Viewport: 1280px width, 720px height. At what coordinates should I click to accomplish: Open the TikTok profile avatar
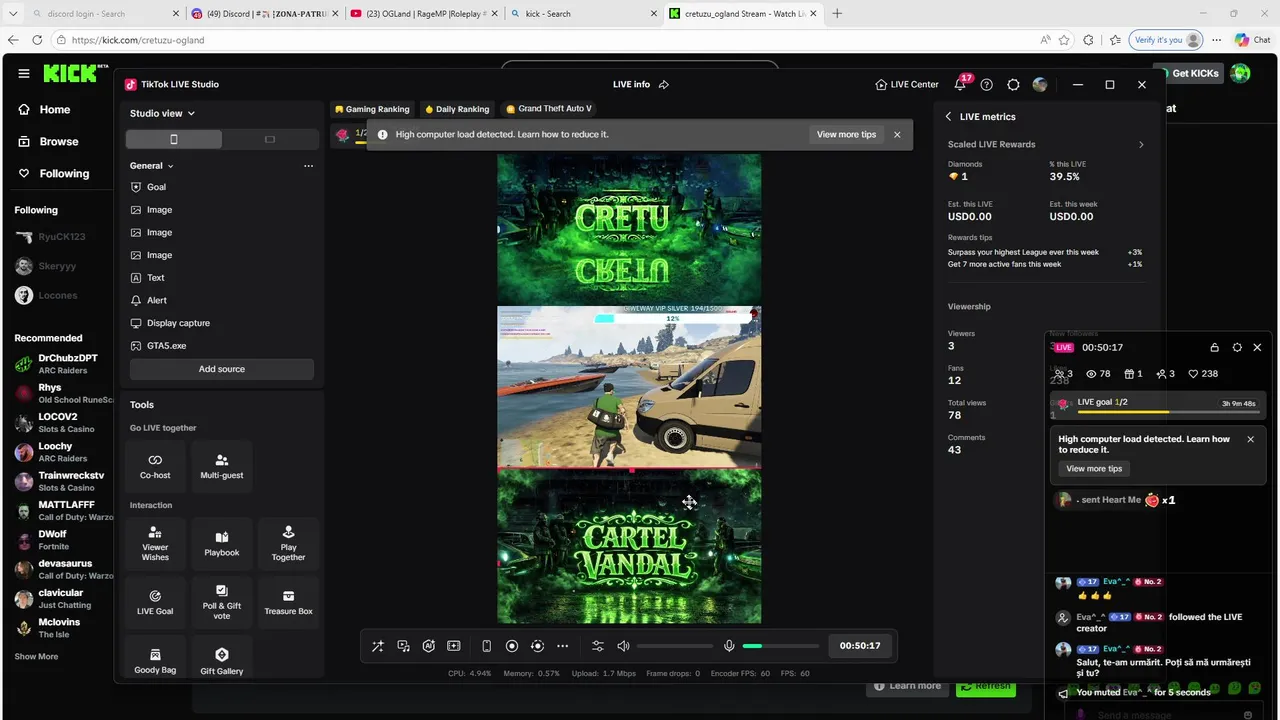(x=1040, y=85)
